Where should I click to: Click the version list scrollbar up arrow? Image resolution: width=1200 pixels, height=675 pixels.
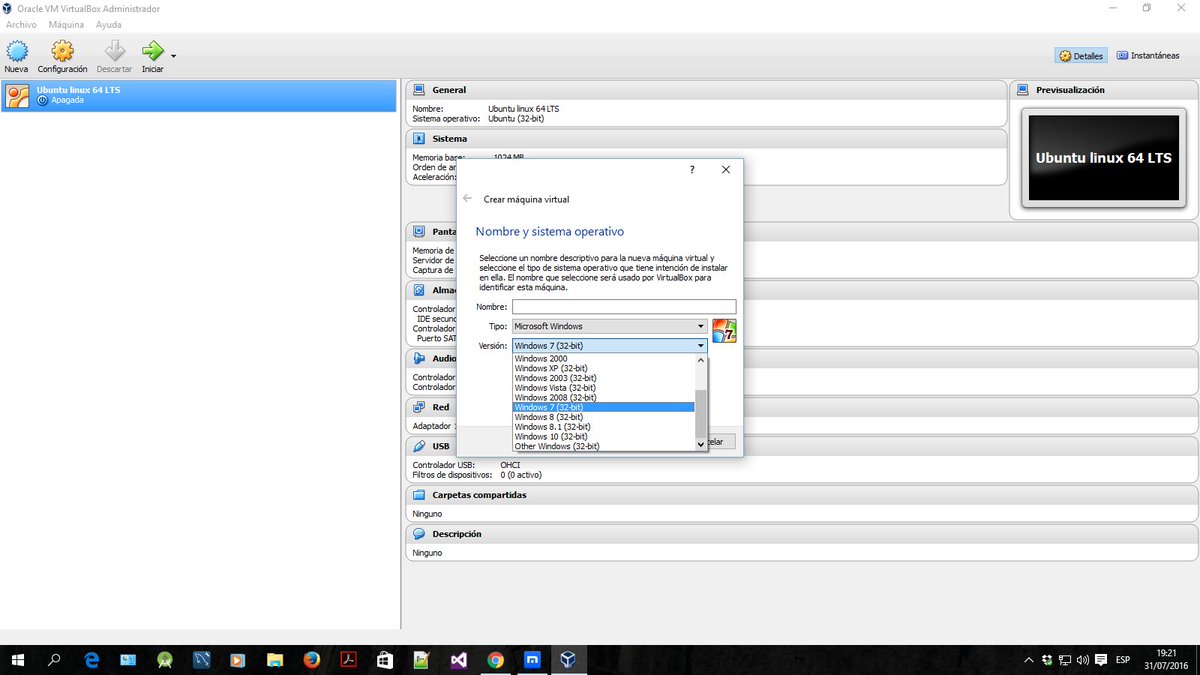tap(701, 359)
